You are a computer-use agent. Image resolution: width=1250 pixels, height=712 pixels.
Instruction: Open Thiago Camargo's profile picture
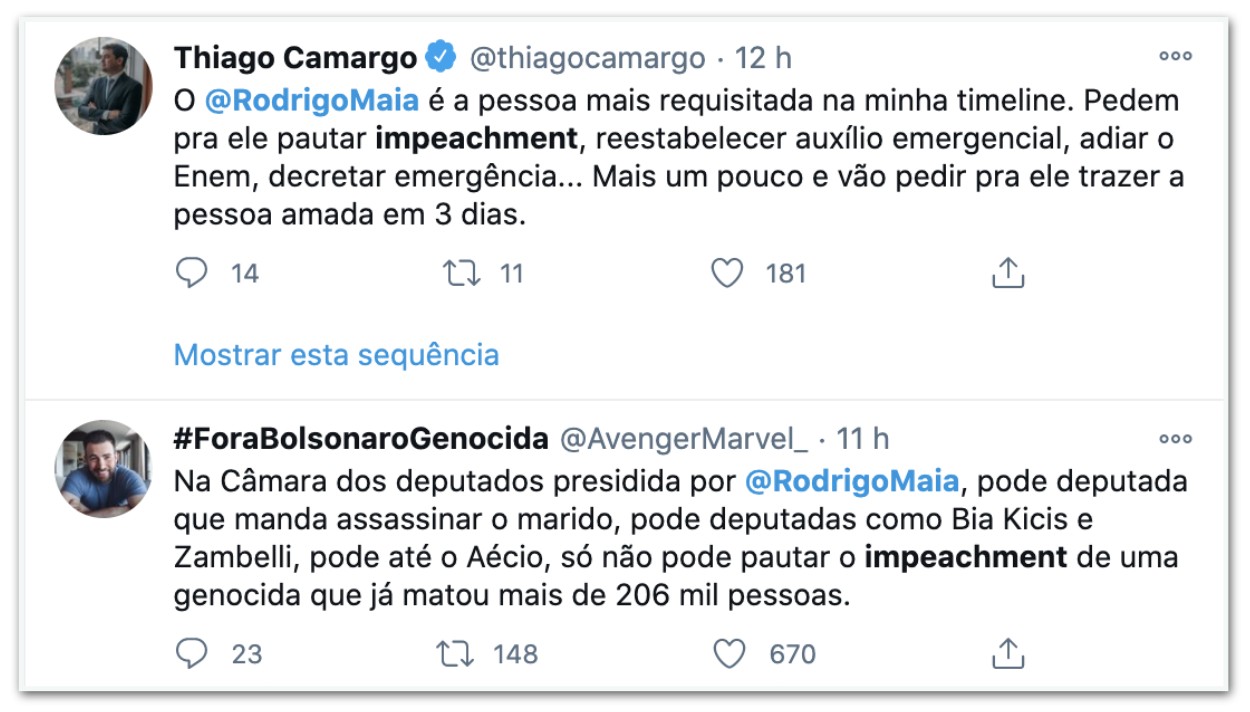103,86
